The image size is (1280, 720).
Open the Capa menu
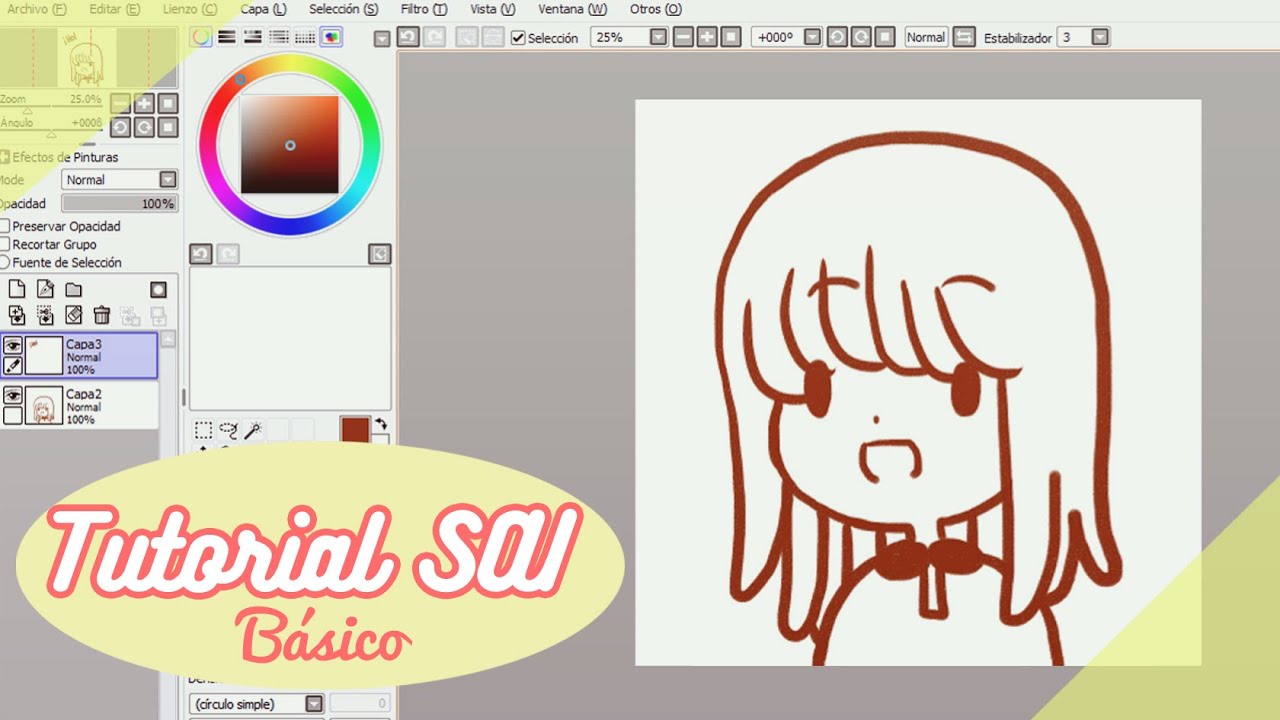click(263, 9)
